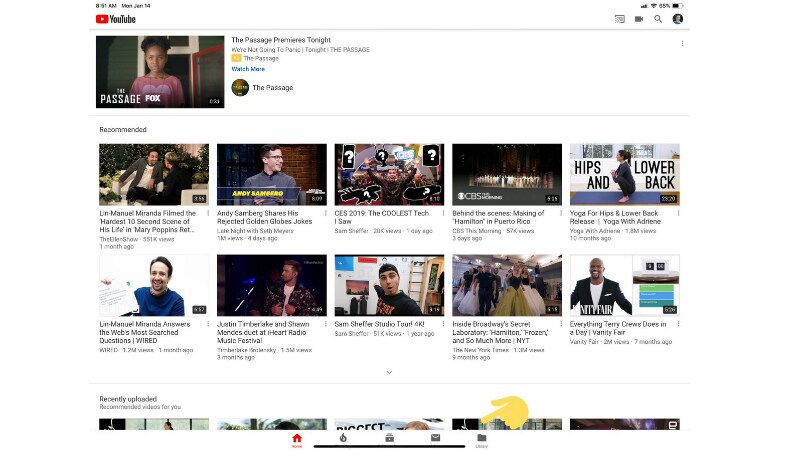Select 'Yoga With Adriene · 1.8M views' text
The image size is (800, 450).
(x=614, y=231)
